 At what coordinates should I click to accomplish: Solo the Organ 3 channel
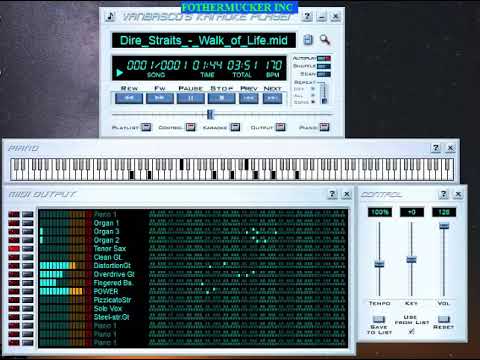[x=28, y=231]
